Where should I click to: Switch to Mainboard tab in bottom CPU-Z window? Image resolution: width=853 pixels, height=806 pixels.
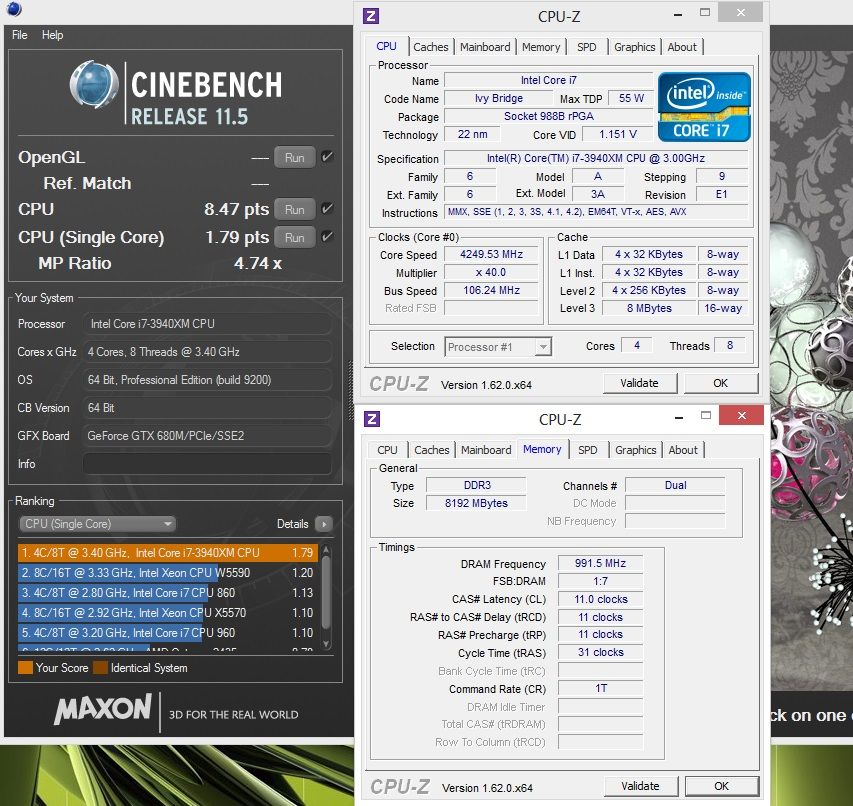point(486,450)
